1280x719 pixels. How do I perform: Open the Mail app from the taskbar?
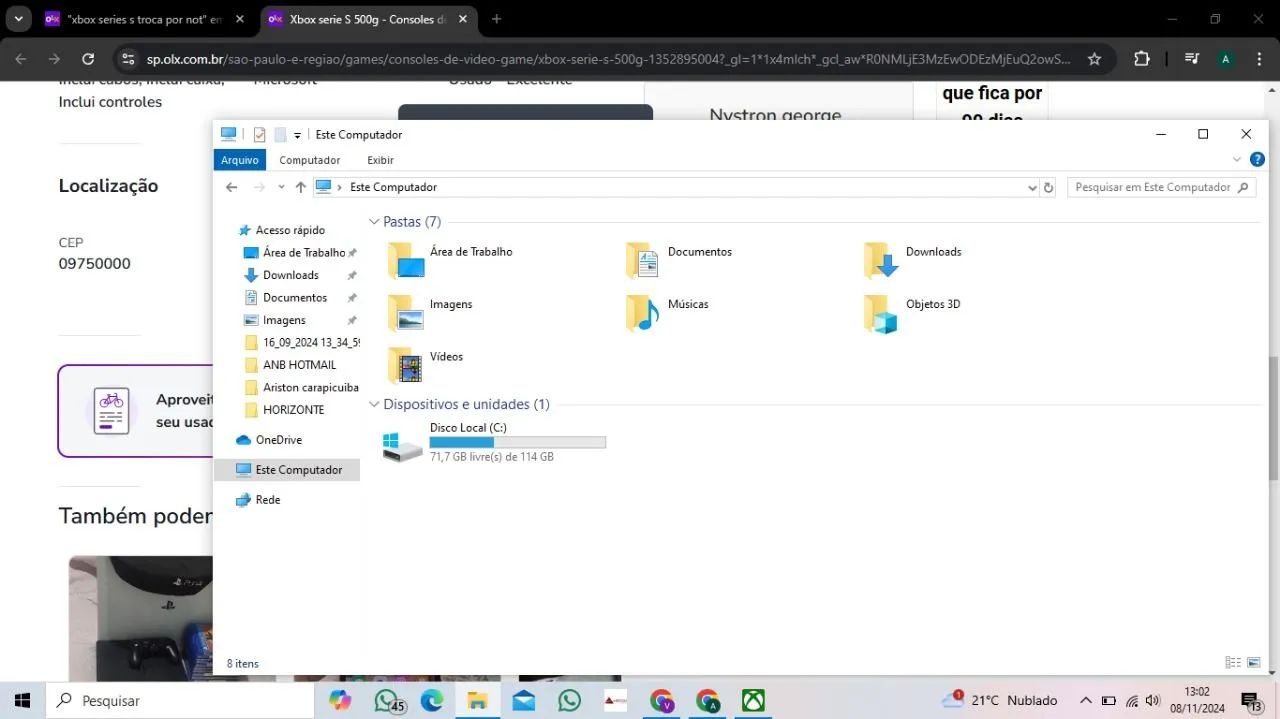(x=522, y=700)
